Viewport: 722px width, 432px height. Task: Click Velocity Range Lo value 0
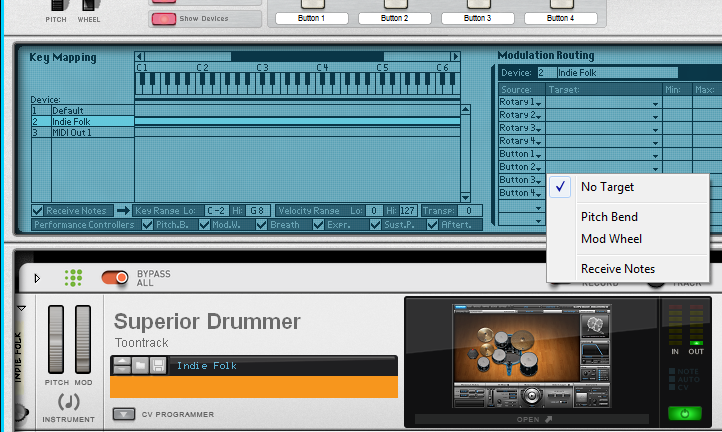click(x=373, y=210)
